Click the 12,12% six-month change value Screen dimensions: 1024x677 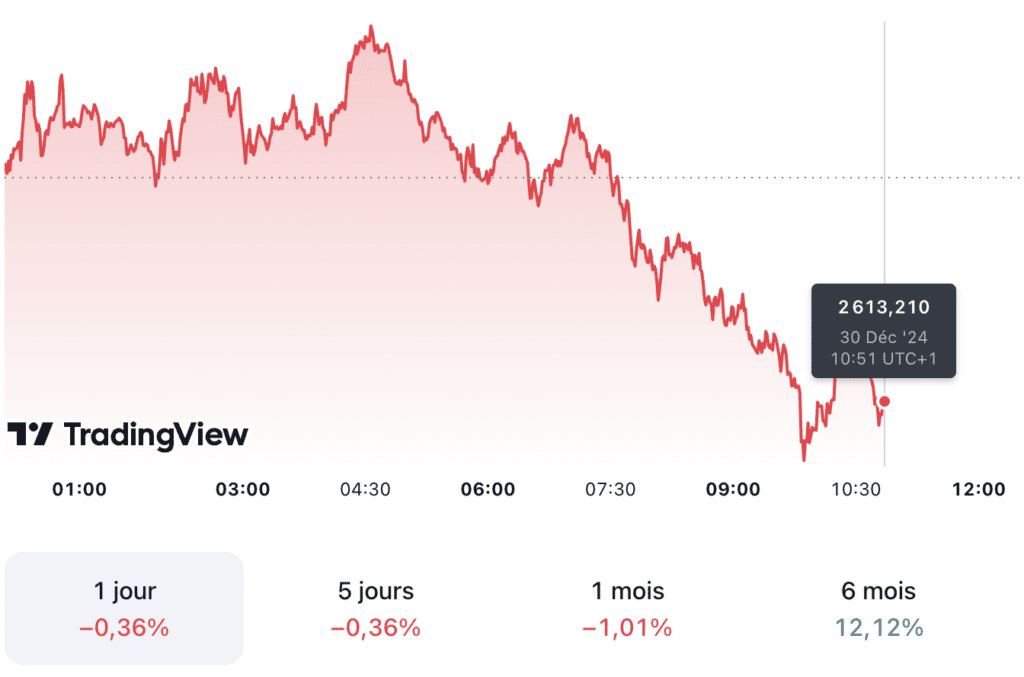point(878,628)
